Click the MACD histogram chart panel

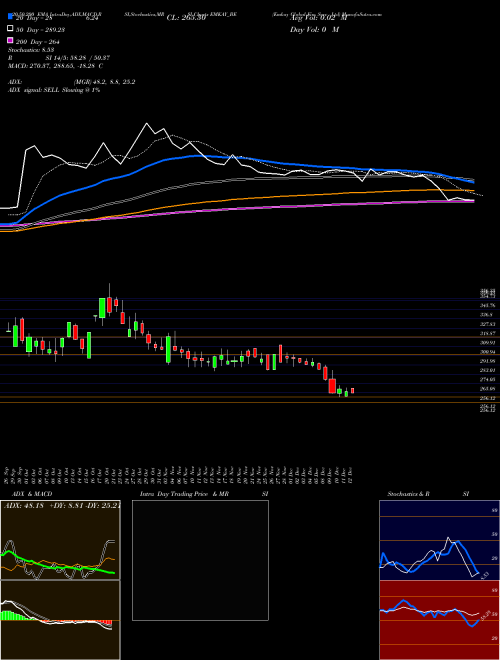point(60,620)
